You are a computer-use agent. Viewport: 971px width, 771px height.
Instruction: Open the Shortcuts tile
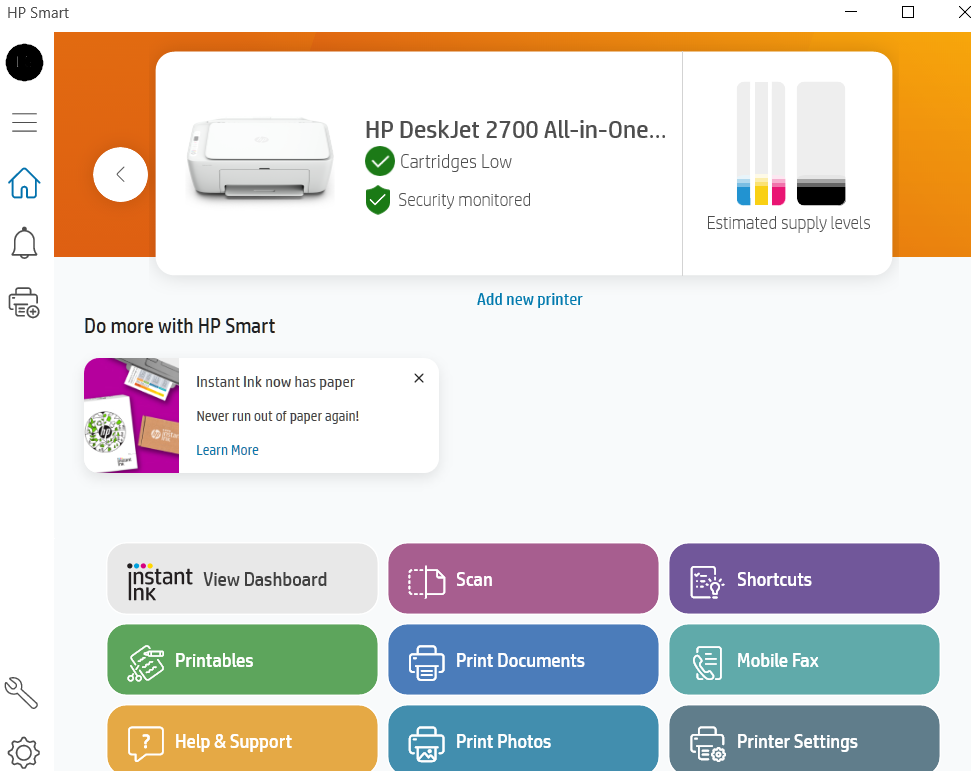click(x=803, y=578)
